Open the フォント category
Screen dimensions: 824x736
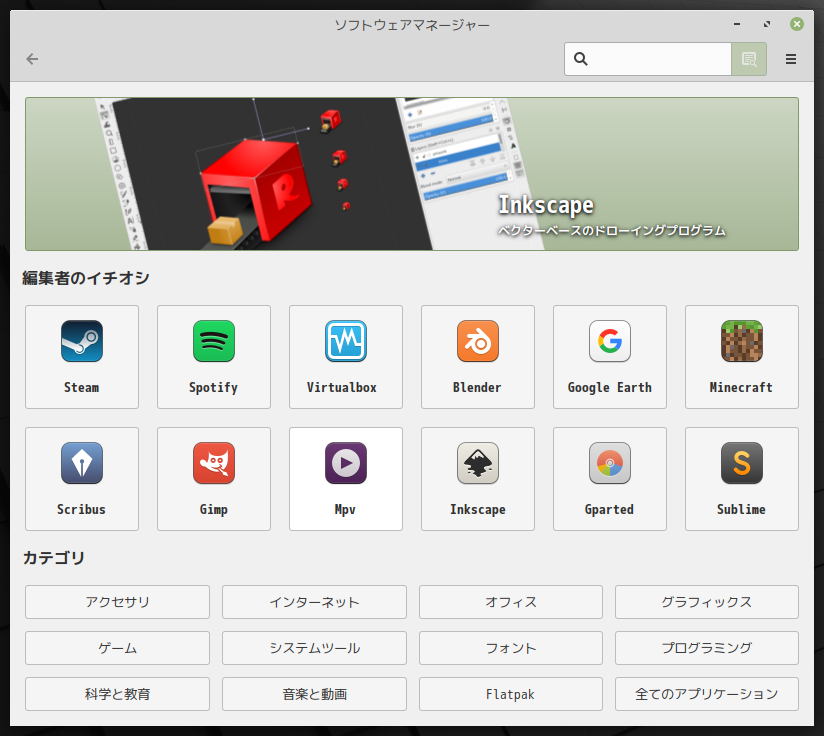511,648
